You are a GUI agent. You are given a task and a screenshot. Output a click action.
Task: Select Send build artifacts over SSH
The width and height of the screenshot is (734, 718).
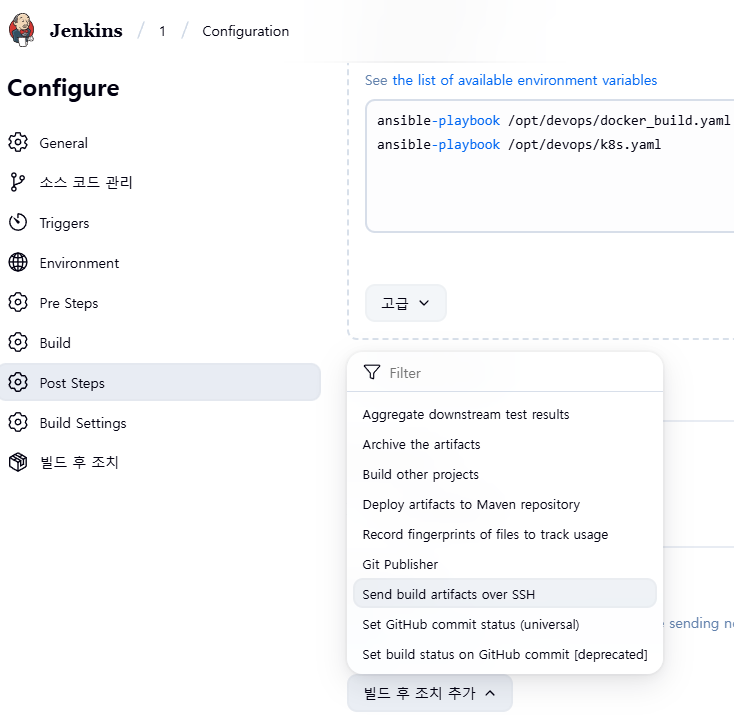click(449, 594)
